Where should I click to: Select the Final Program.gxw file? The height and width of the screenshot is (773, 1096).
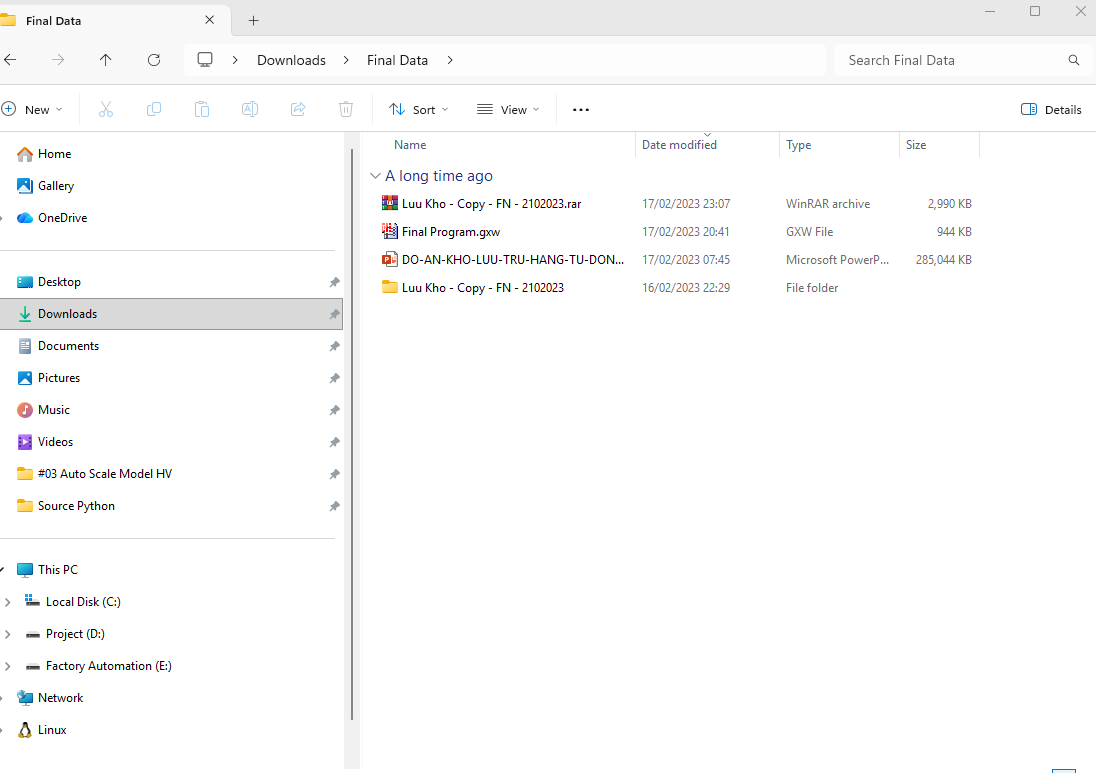(450, 232)
